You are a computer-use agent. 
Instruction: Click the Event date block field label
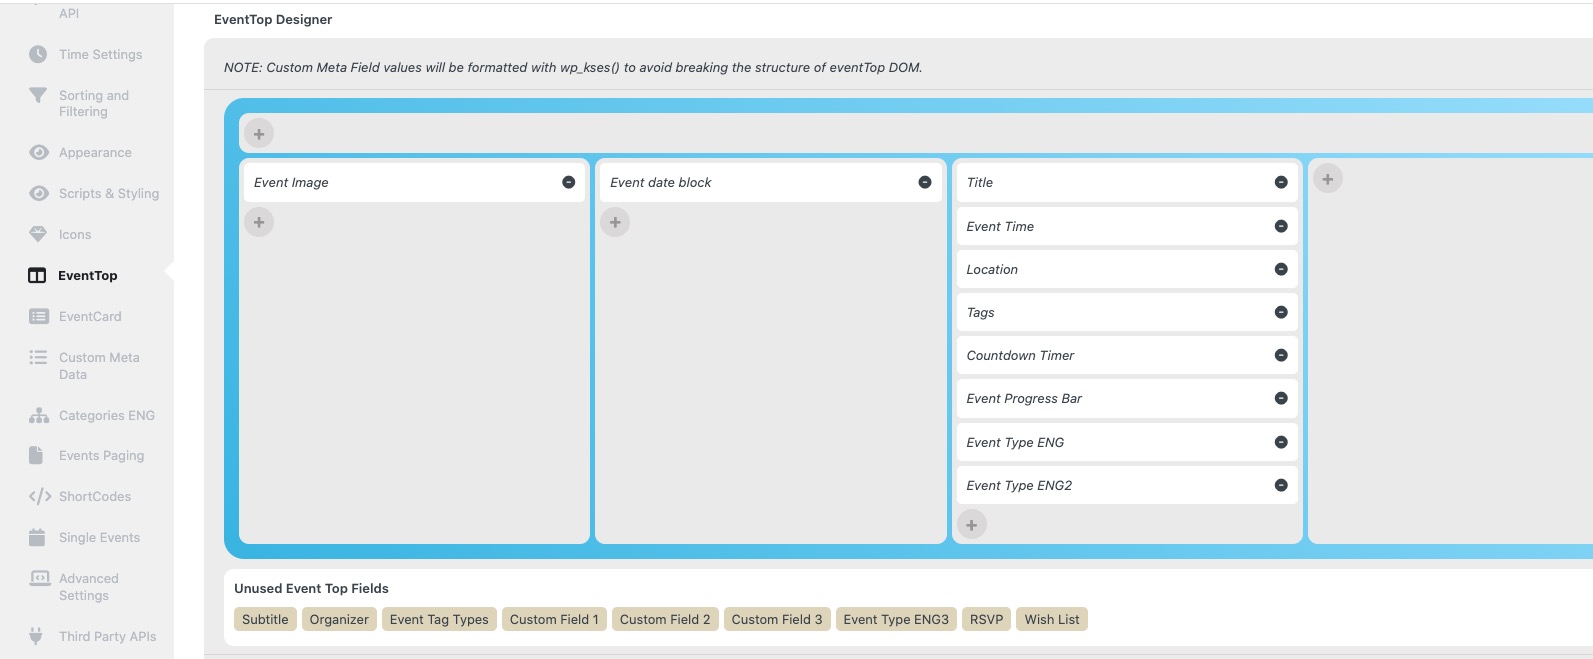pos(661,182)
